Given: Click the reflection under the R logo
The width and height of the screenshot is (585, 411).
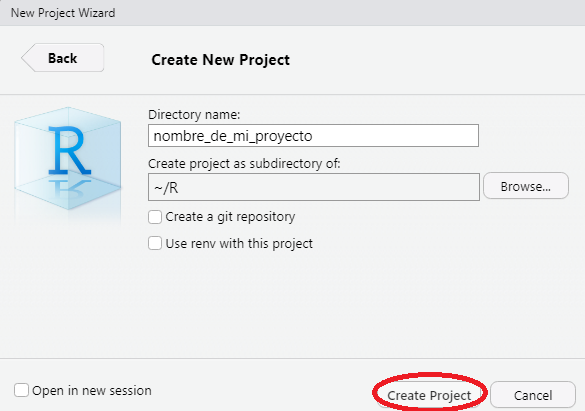Looking at the screenshot, I should coord(70,188).
